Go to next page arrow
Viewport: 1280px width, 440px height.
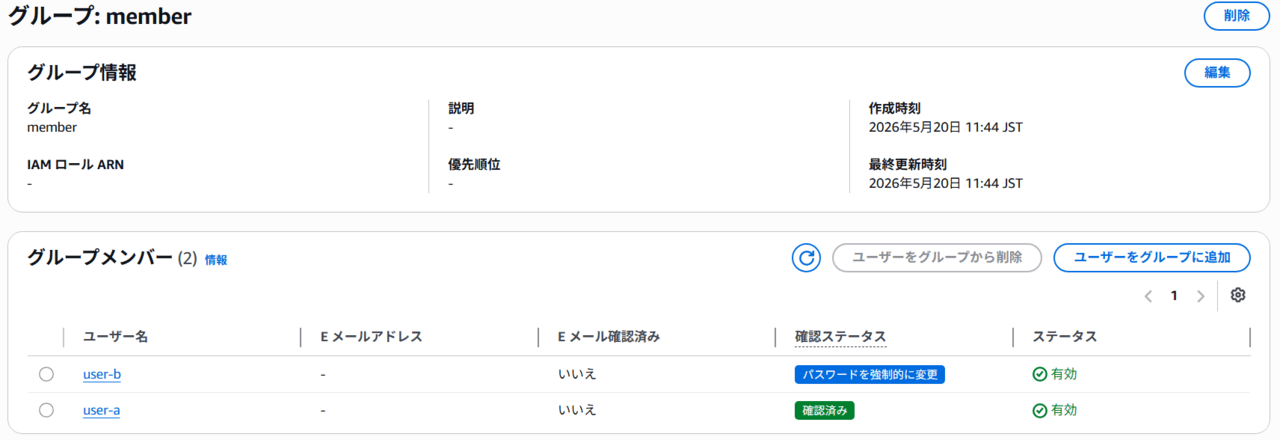[x=1201, y=296]
